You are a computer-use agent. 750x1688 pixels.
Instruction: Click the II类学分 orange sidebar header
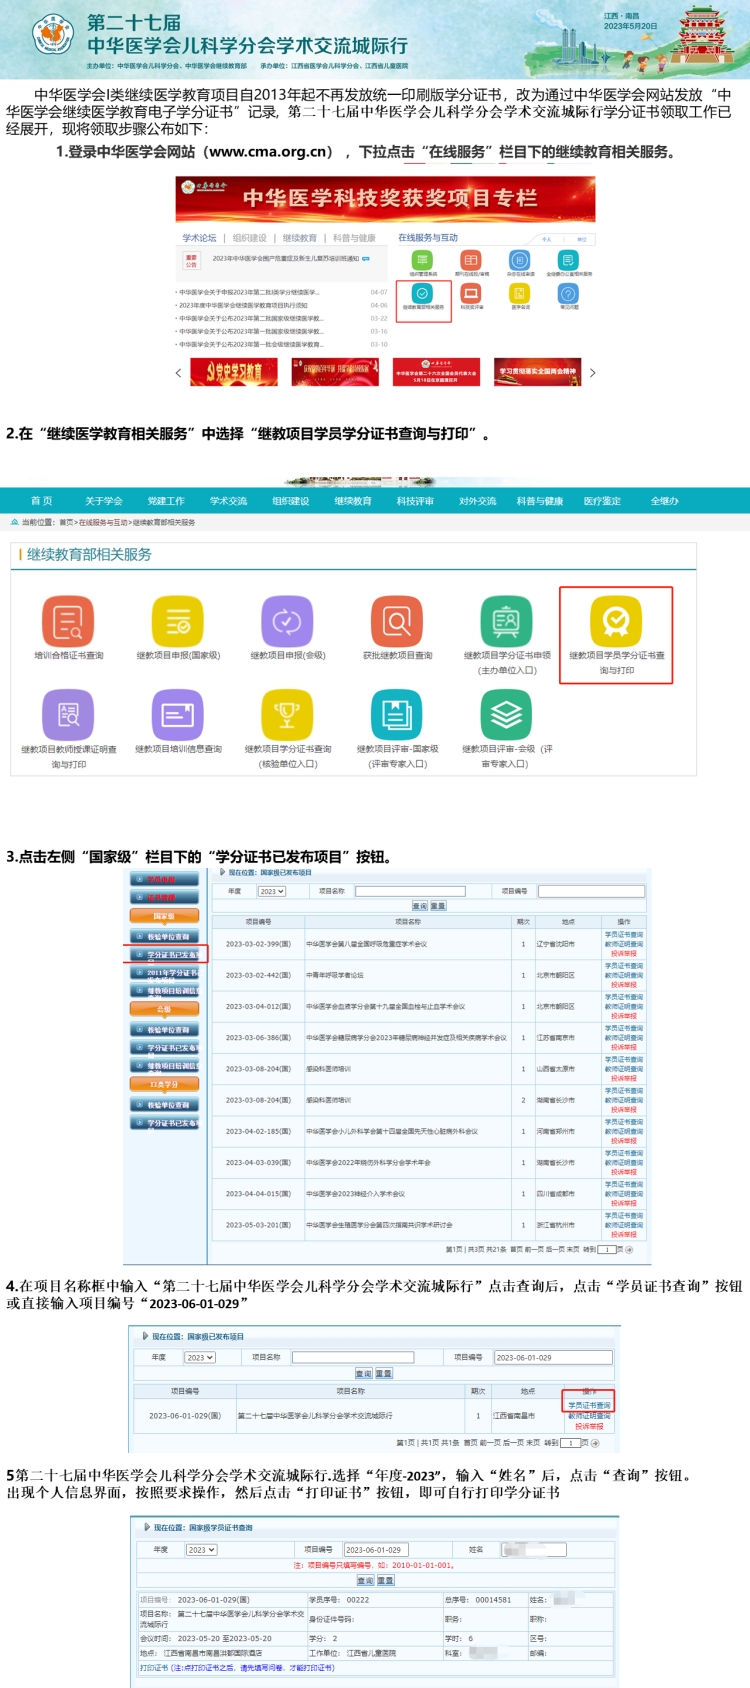164,1084
